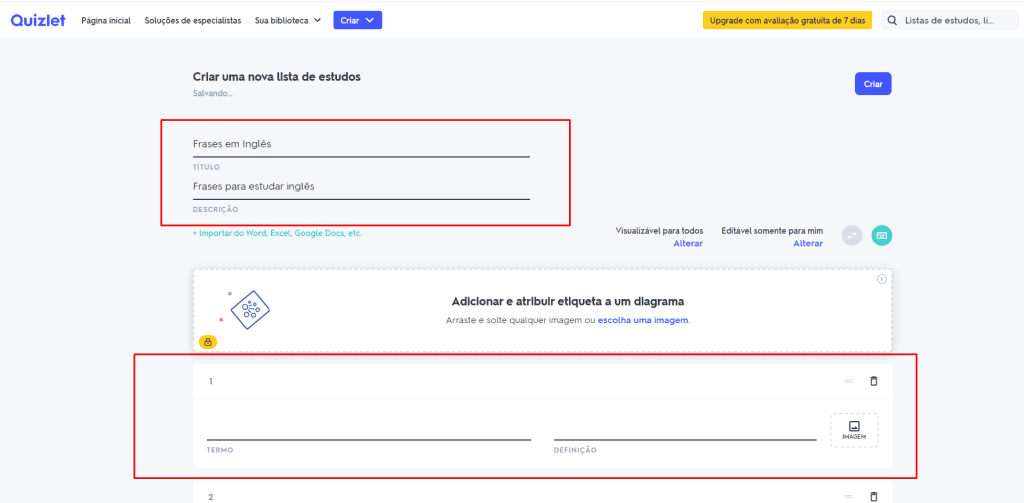This screenshot has height=503, width=1024.
Task: Delete card 1 with trash icon
Action: click(873, 381)
